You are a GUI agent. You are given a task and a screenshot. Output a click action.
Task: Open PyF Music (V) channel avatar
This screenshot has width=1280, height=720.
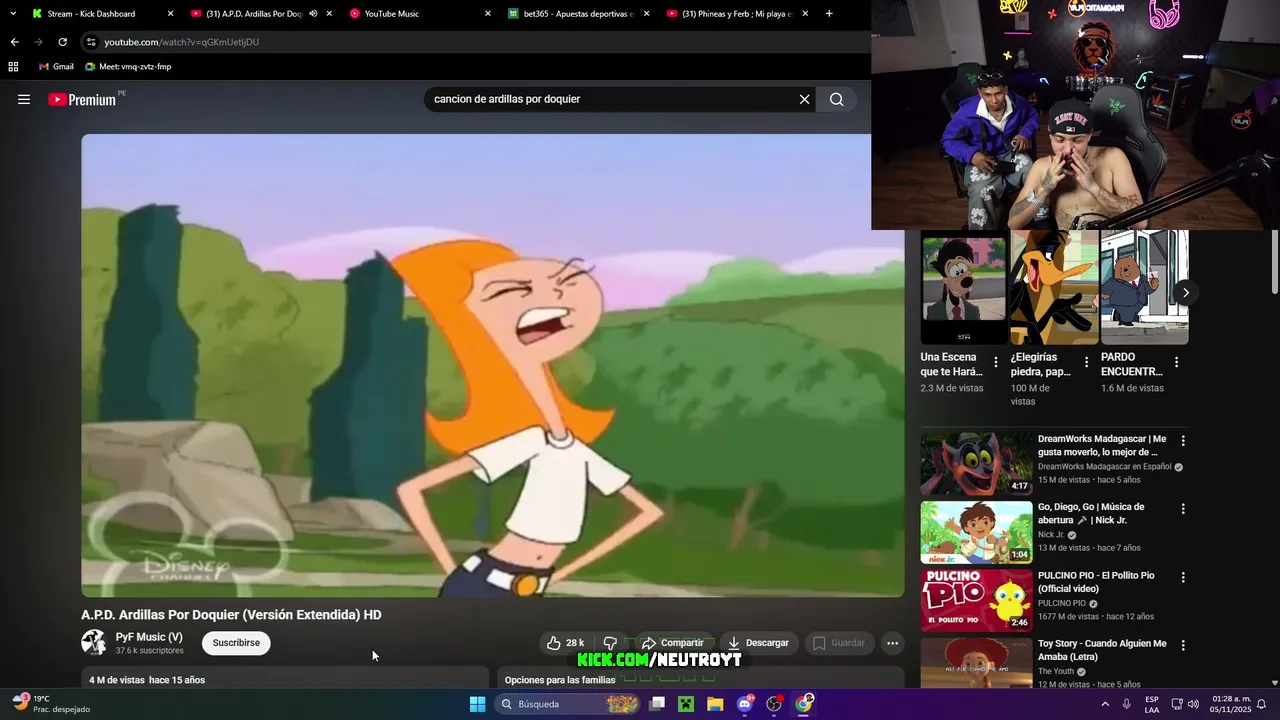(94, 642)
